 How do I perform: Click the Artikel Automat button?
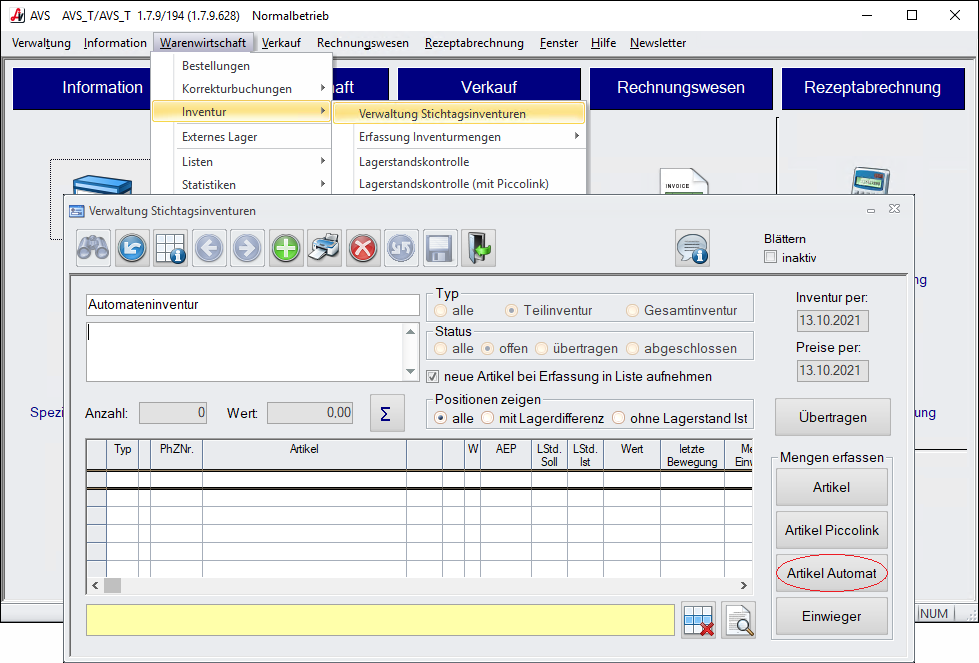click(x=831, y=574)
